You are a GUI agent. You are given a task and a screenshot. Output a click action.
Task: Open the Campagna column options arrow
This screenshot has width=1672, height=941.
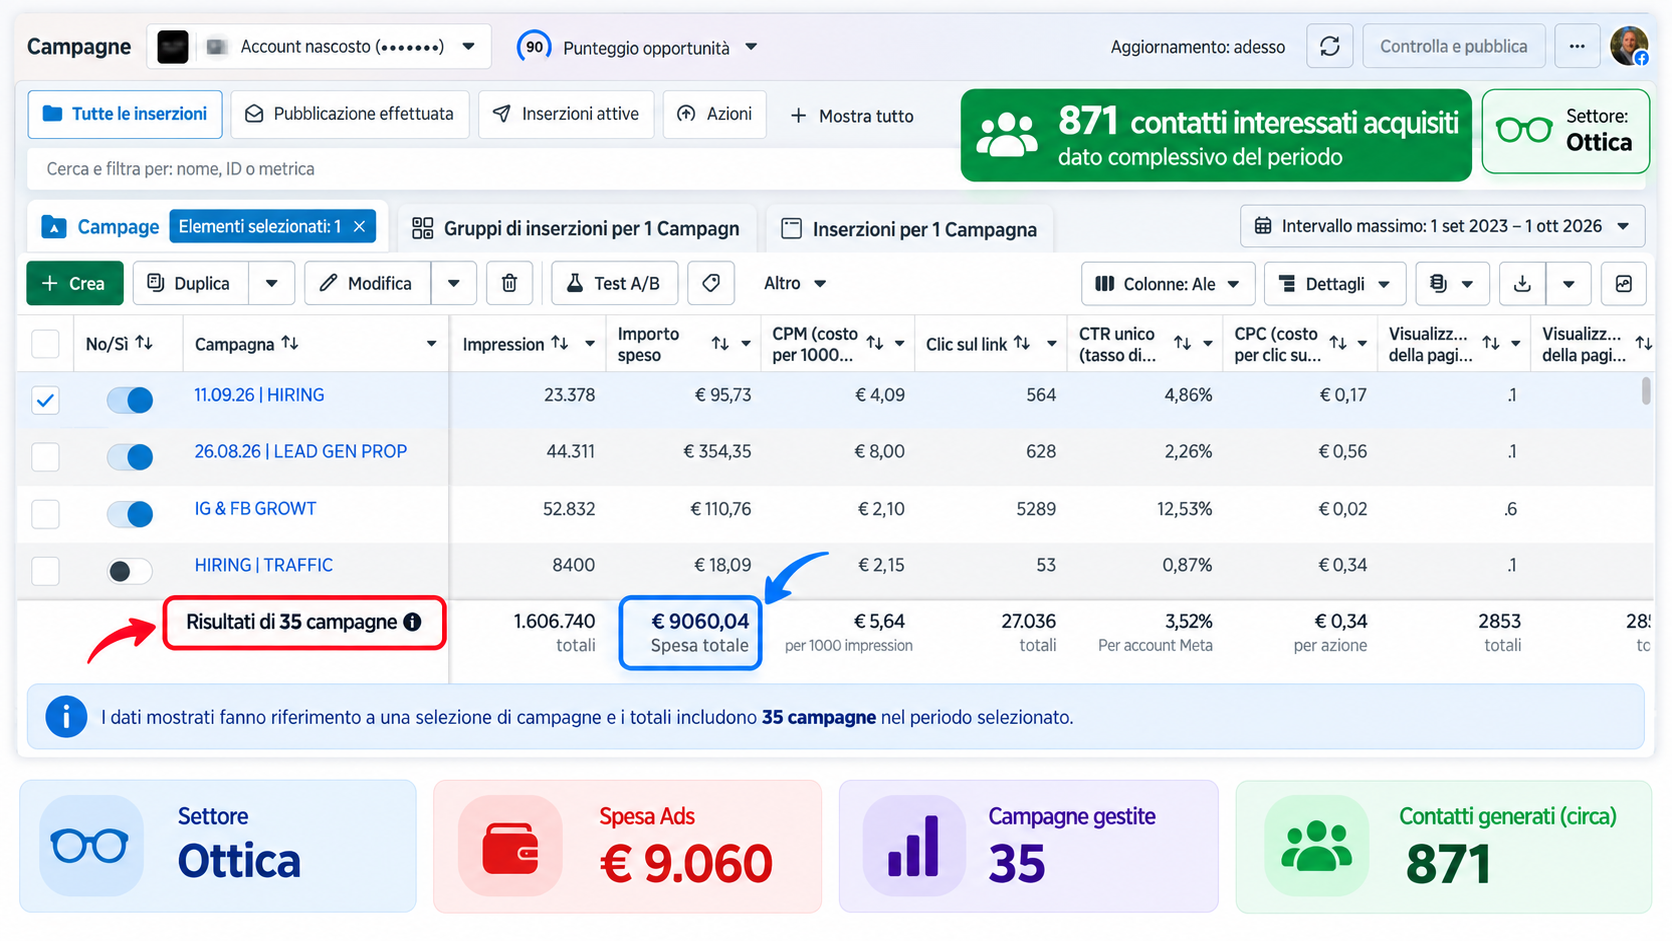click(431, 344)
